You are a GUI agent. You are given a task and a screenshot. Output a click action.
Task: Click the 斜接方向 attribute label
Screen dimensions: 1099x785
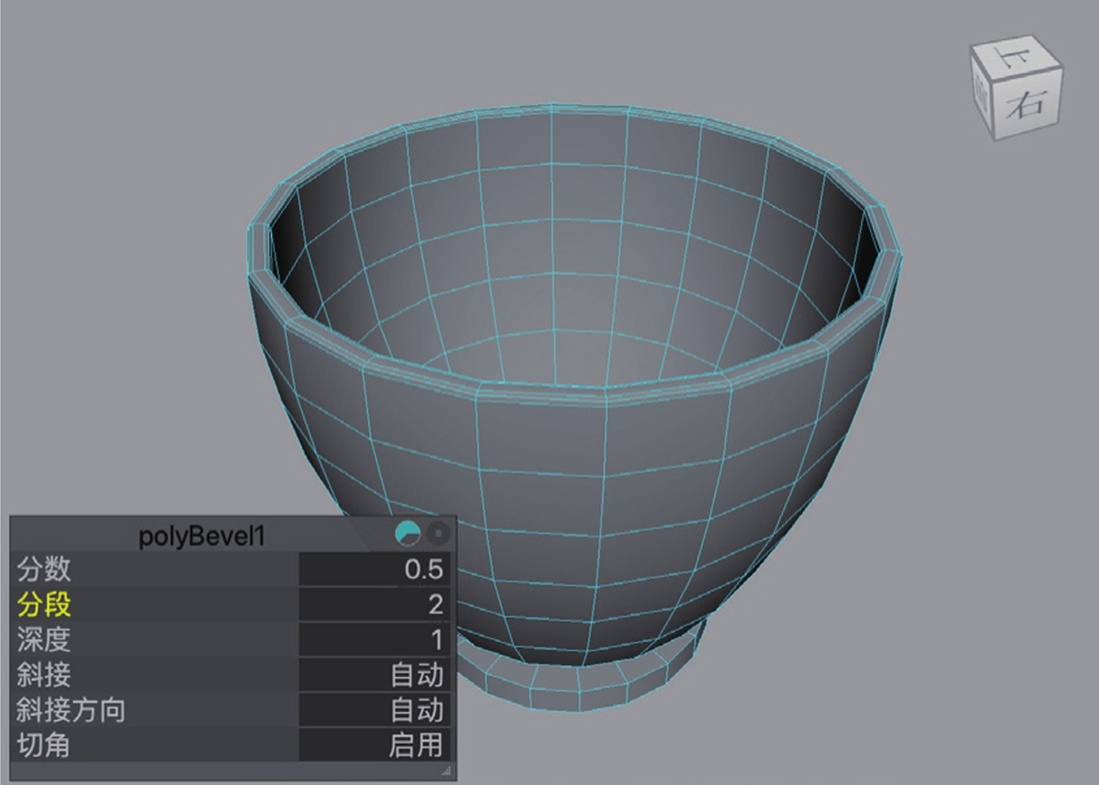71,709
